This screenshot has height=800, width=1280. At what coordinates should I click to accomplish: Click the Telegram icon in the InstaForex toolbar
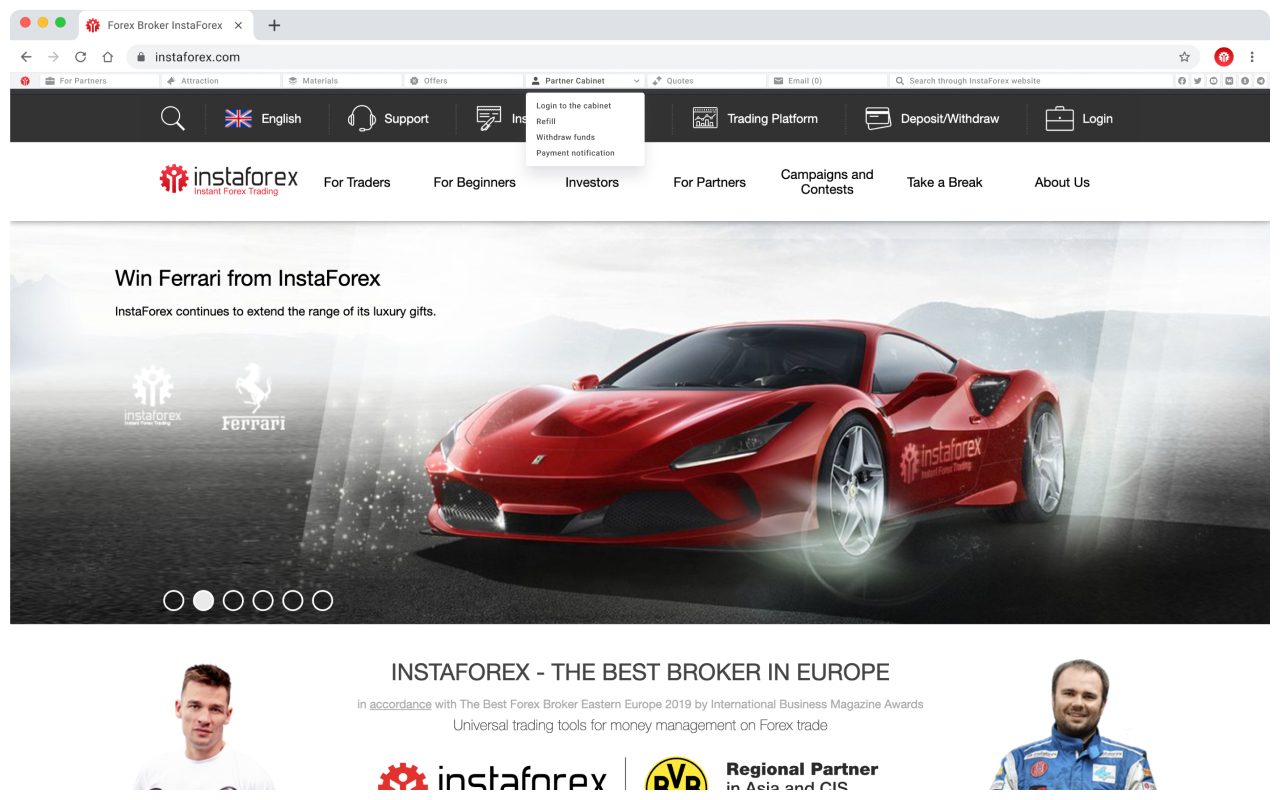tap(1260, 81)
